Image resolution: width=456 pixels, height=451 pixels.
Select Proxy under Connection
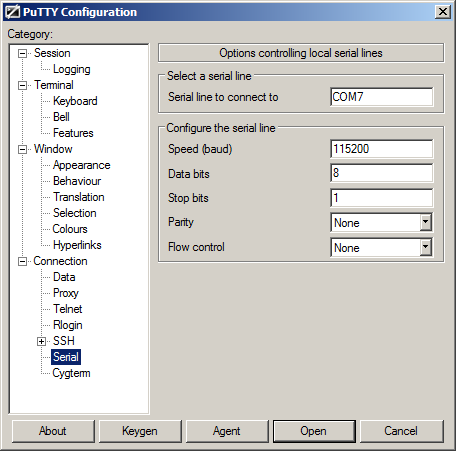tap(66, 293)
